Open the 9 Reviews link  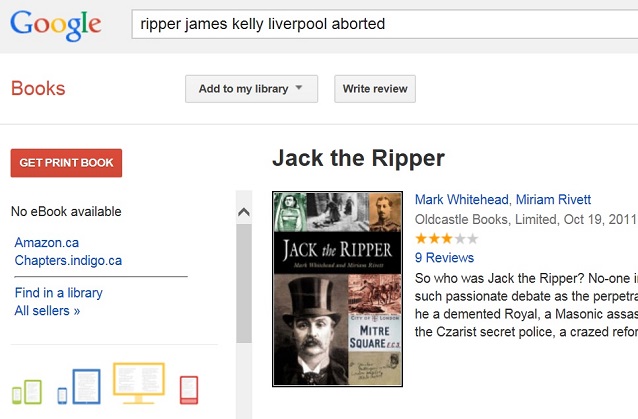[444, 258]
